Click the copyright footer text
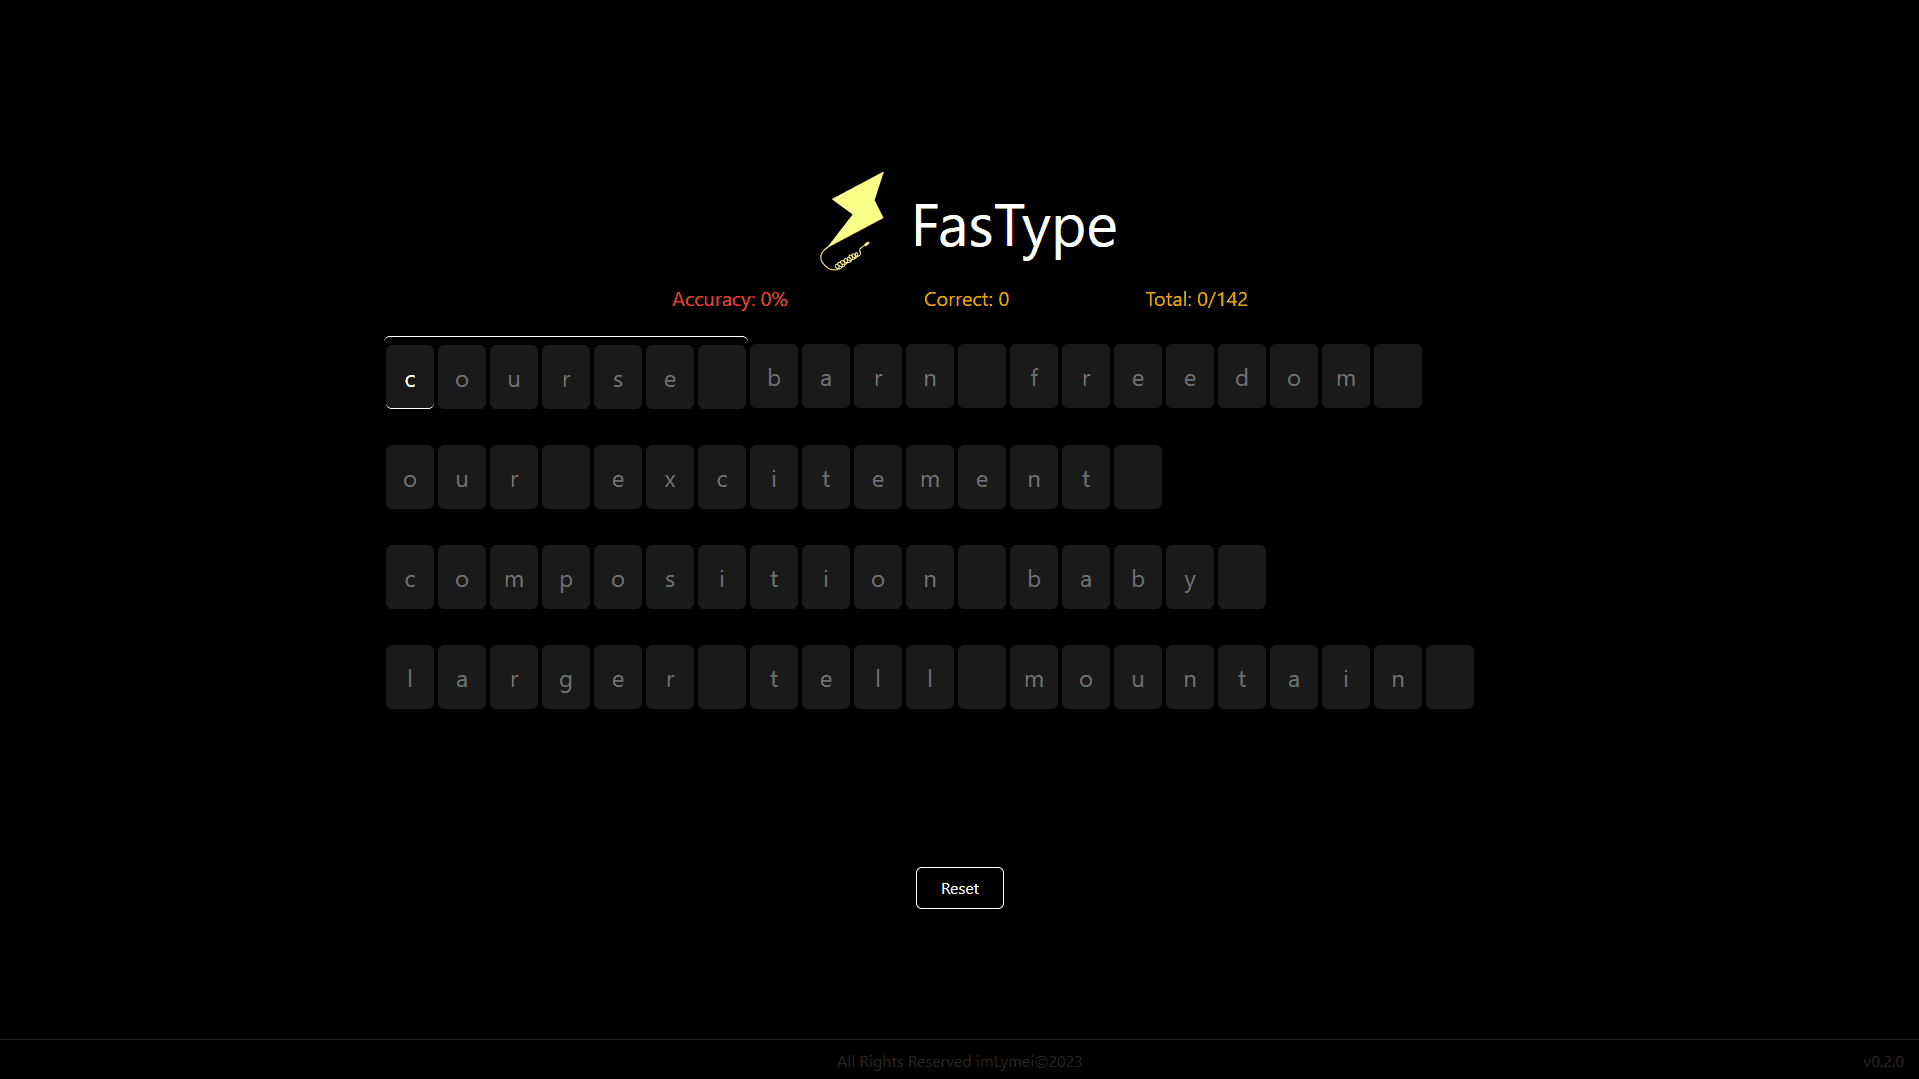This screenshot has width=1919, height=1079. point(958,1061)
